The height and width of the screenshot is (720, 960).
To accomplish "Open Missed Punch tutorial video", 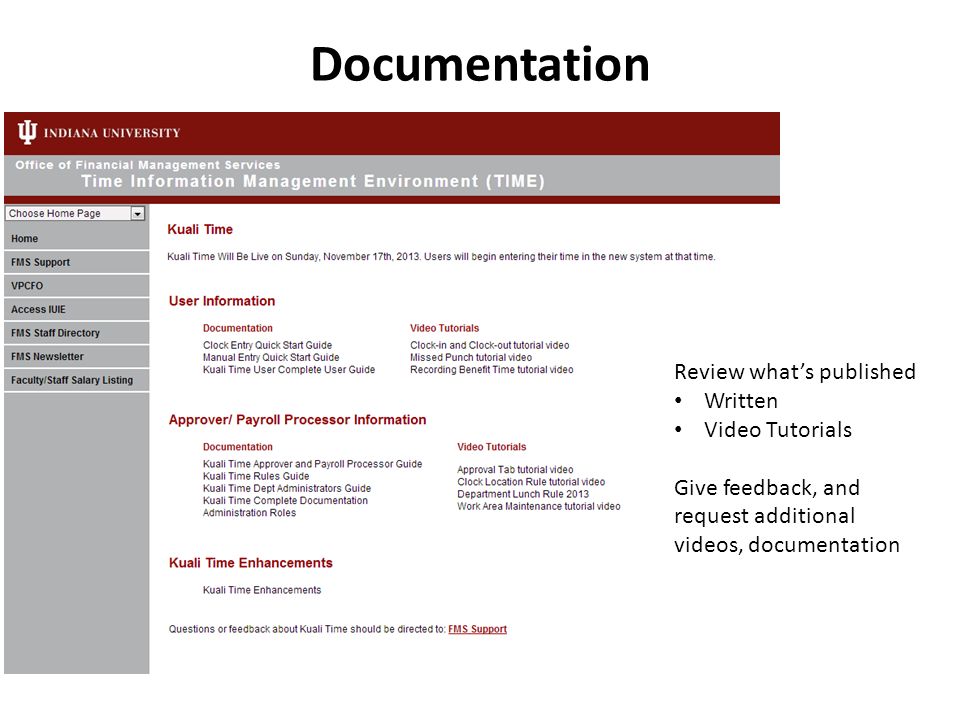I will [471, 358].
